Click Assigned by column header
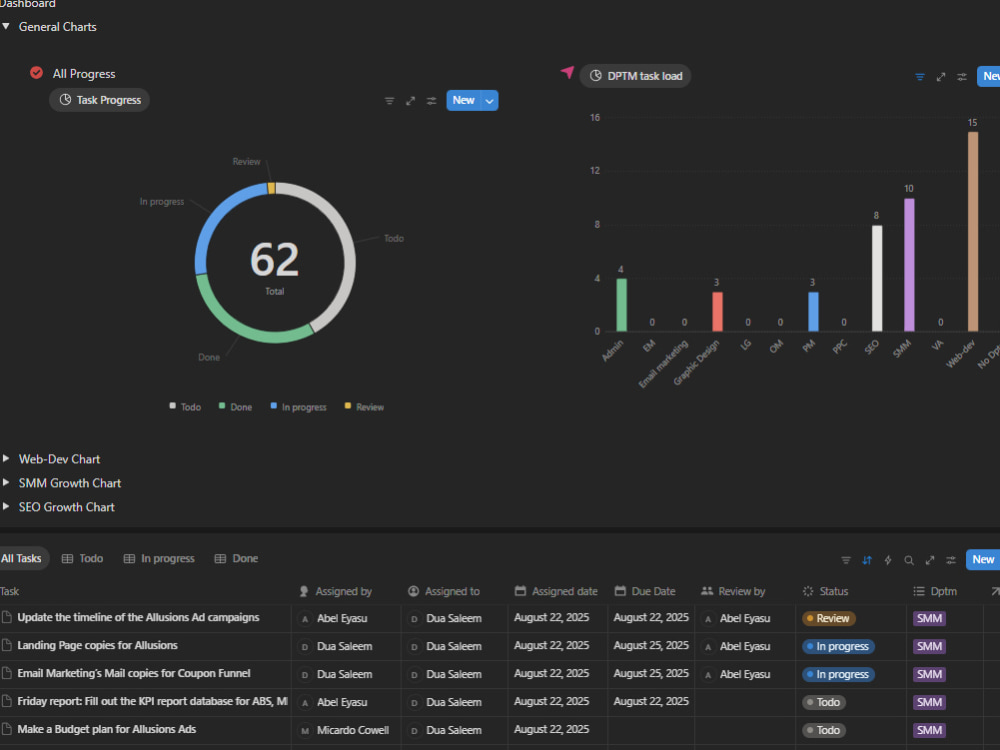The height and width of the screenshot is (750, 1000). tap(336, 591)
